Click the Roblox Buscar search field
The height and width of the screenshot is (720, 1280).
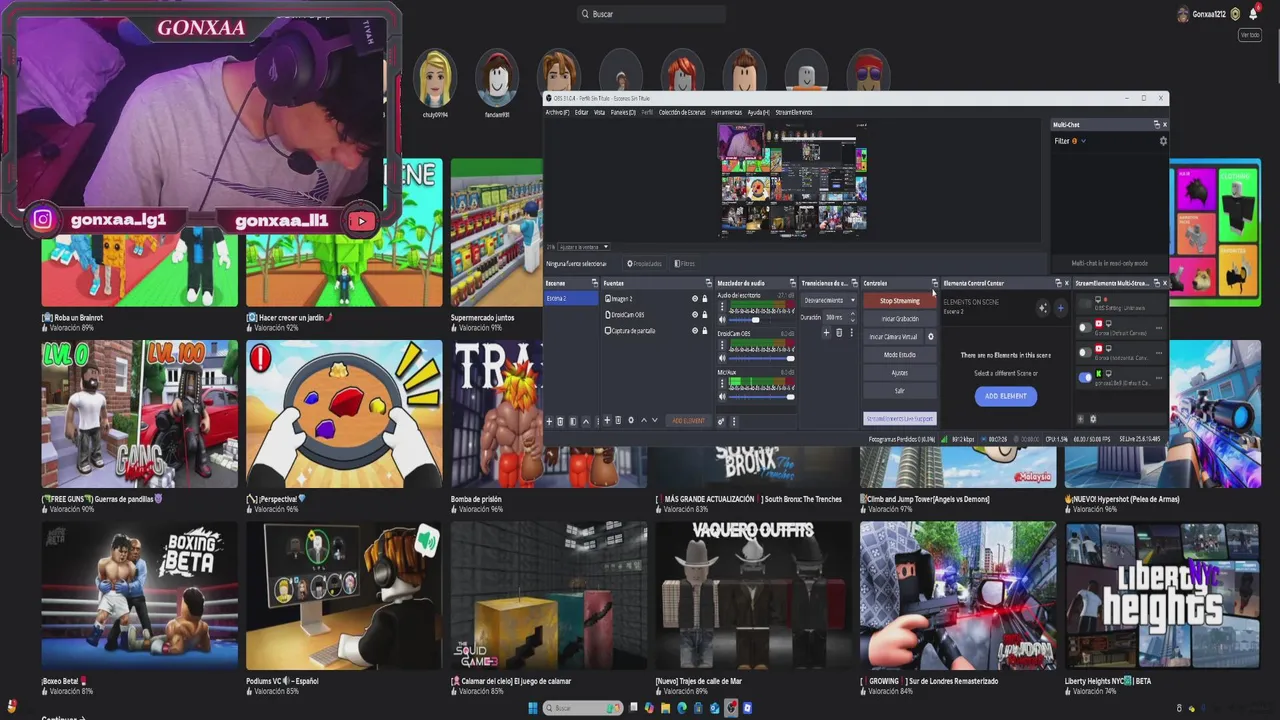pyautogui.click(x=652, y=14)
